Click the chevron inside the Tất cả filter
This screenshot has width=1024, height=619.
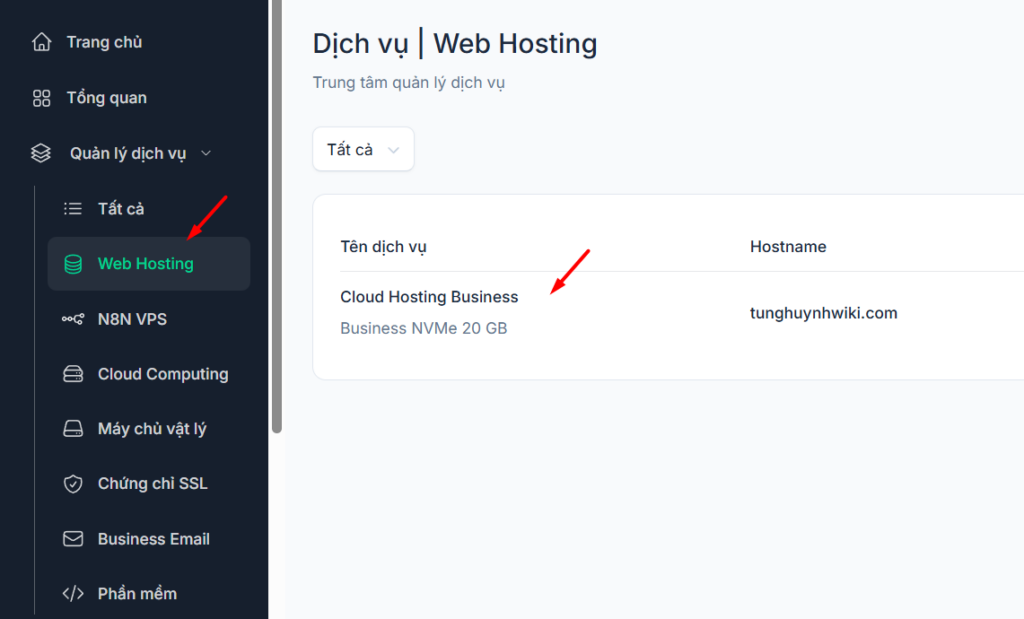393,150
